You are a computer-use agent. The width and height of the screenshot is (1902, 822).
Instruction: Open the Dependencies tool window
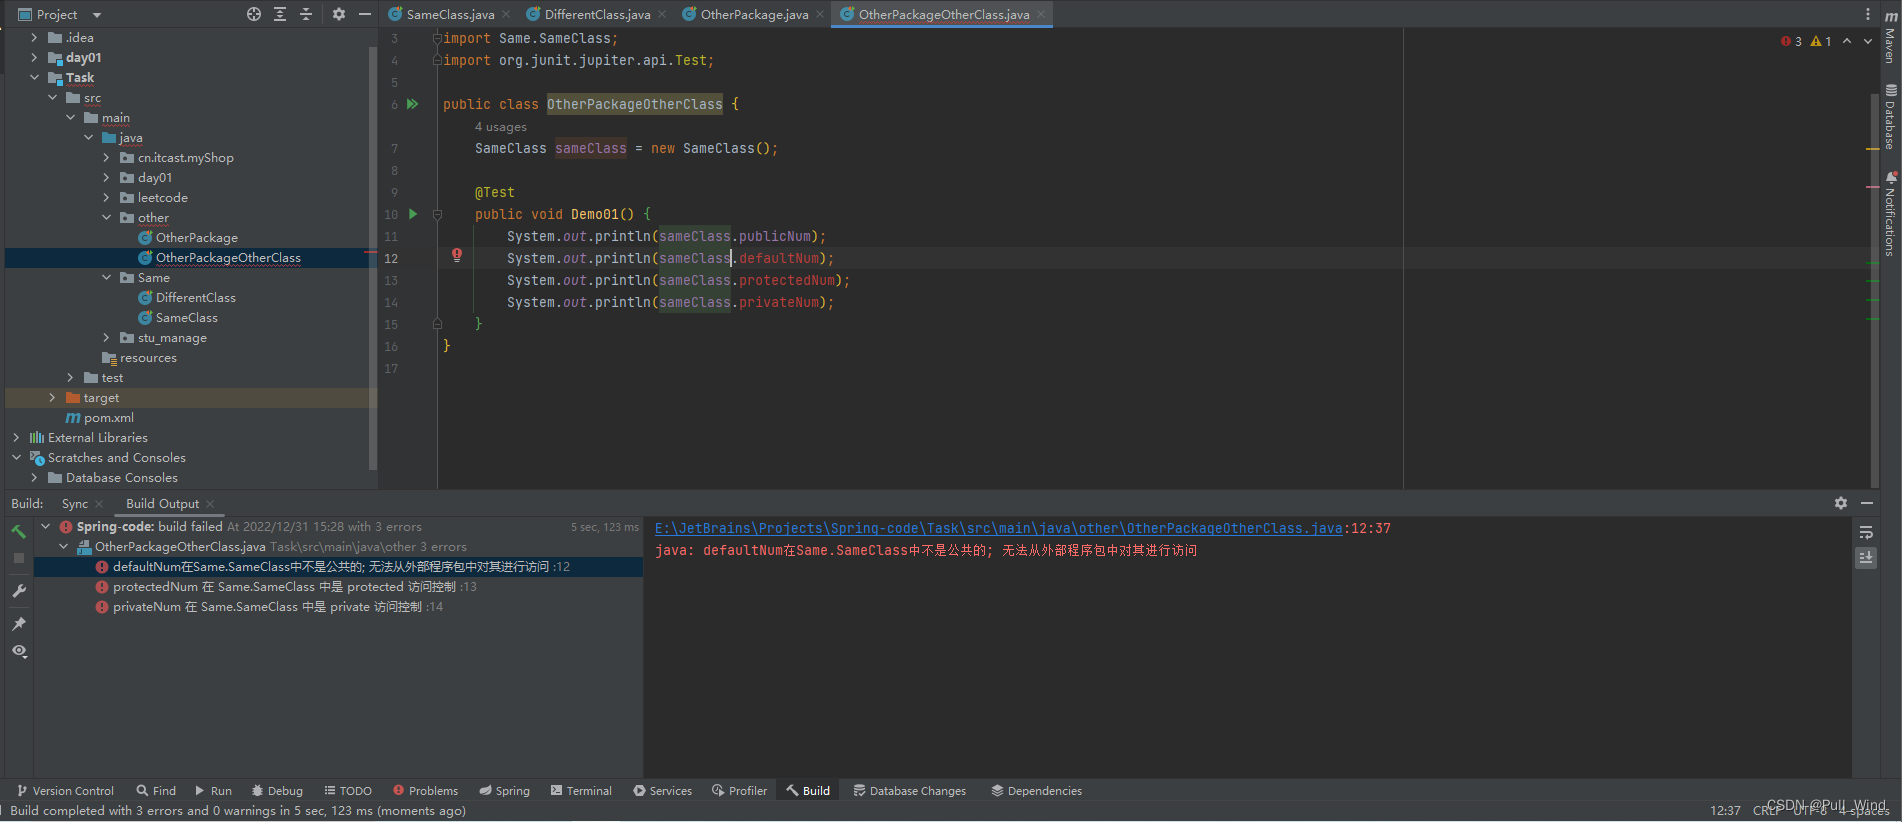pos(1036,791)
